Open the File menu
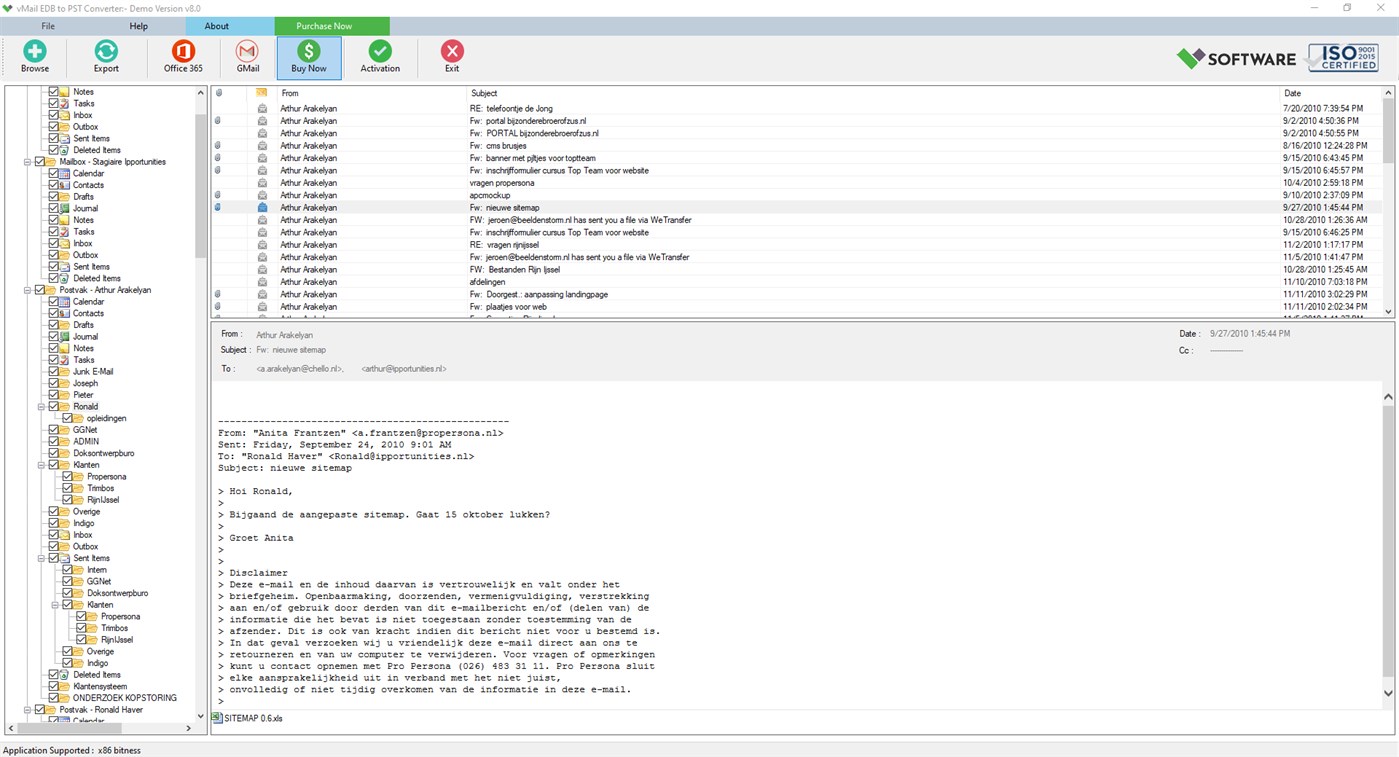1399x757 pixels. [47, 25]
